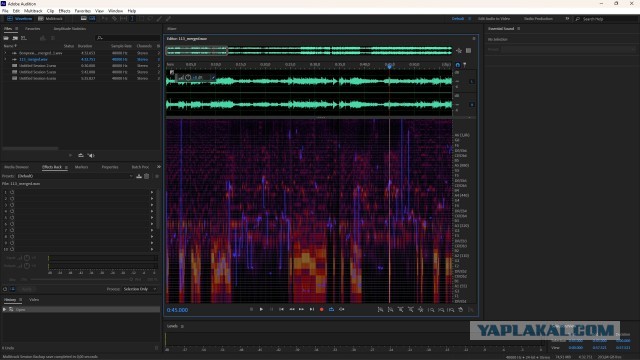Save the effects rack preset icon

tap(139, 176)
